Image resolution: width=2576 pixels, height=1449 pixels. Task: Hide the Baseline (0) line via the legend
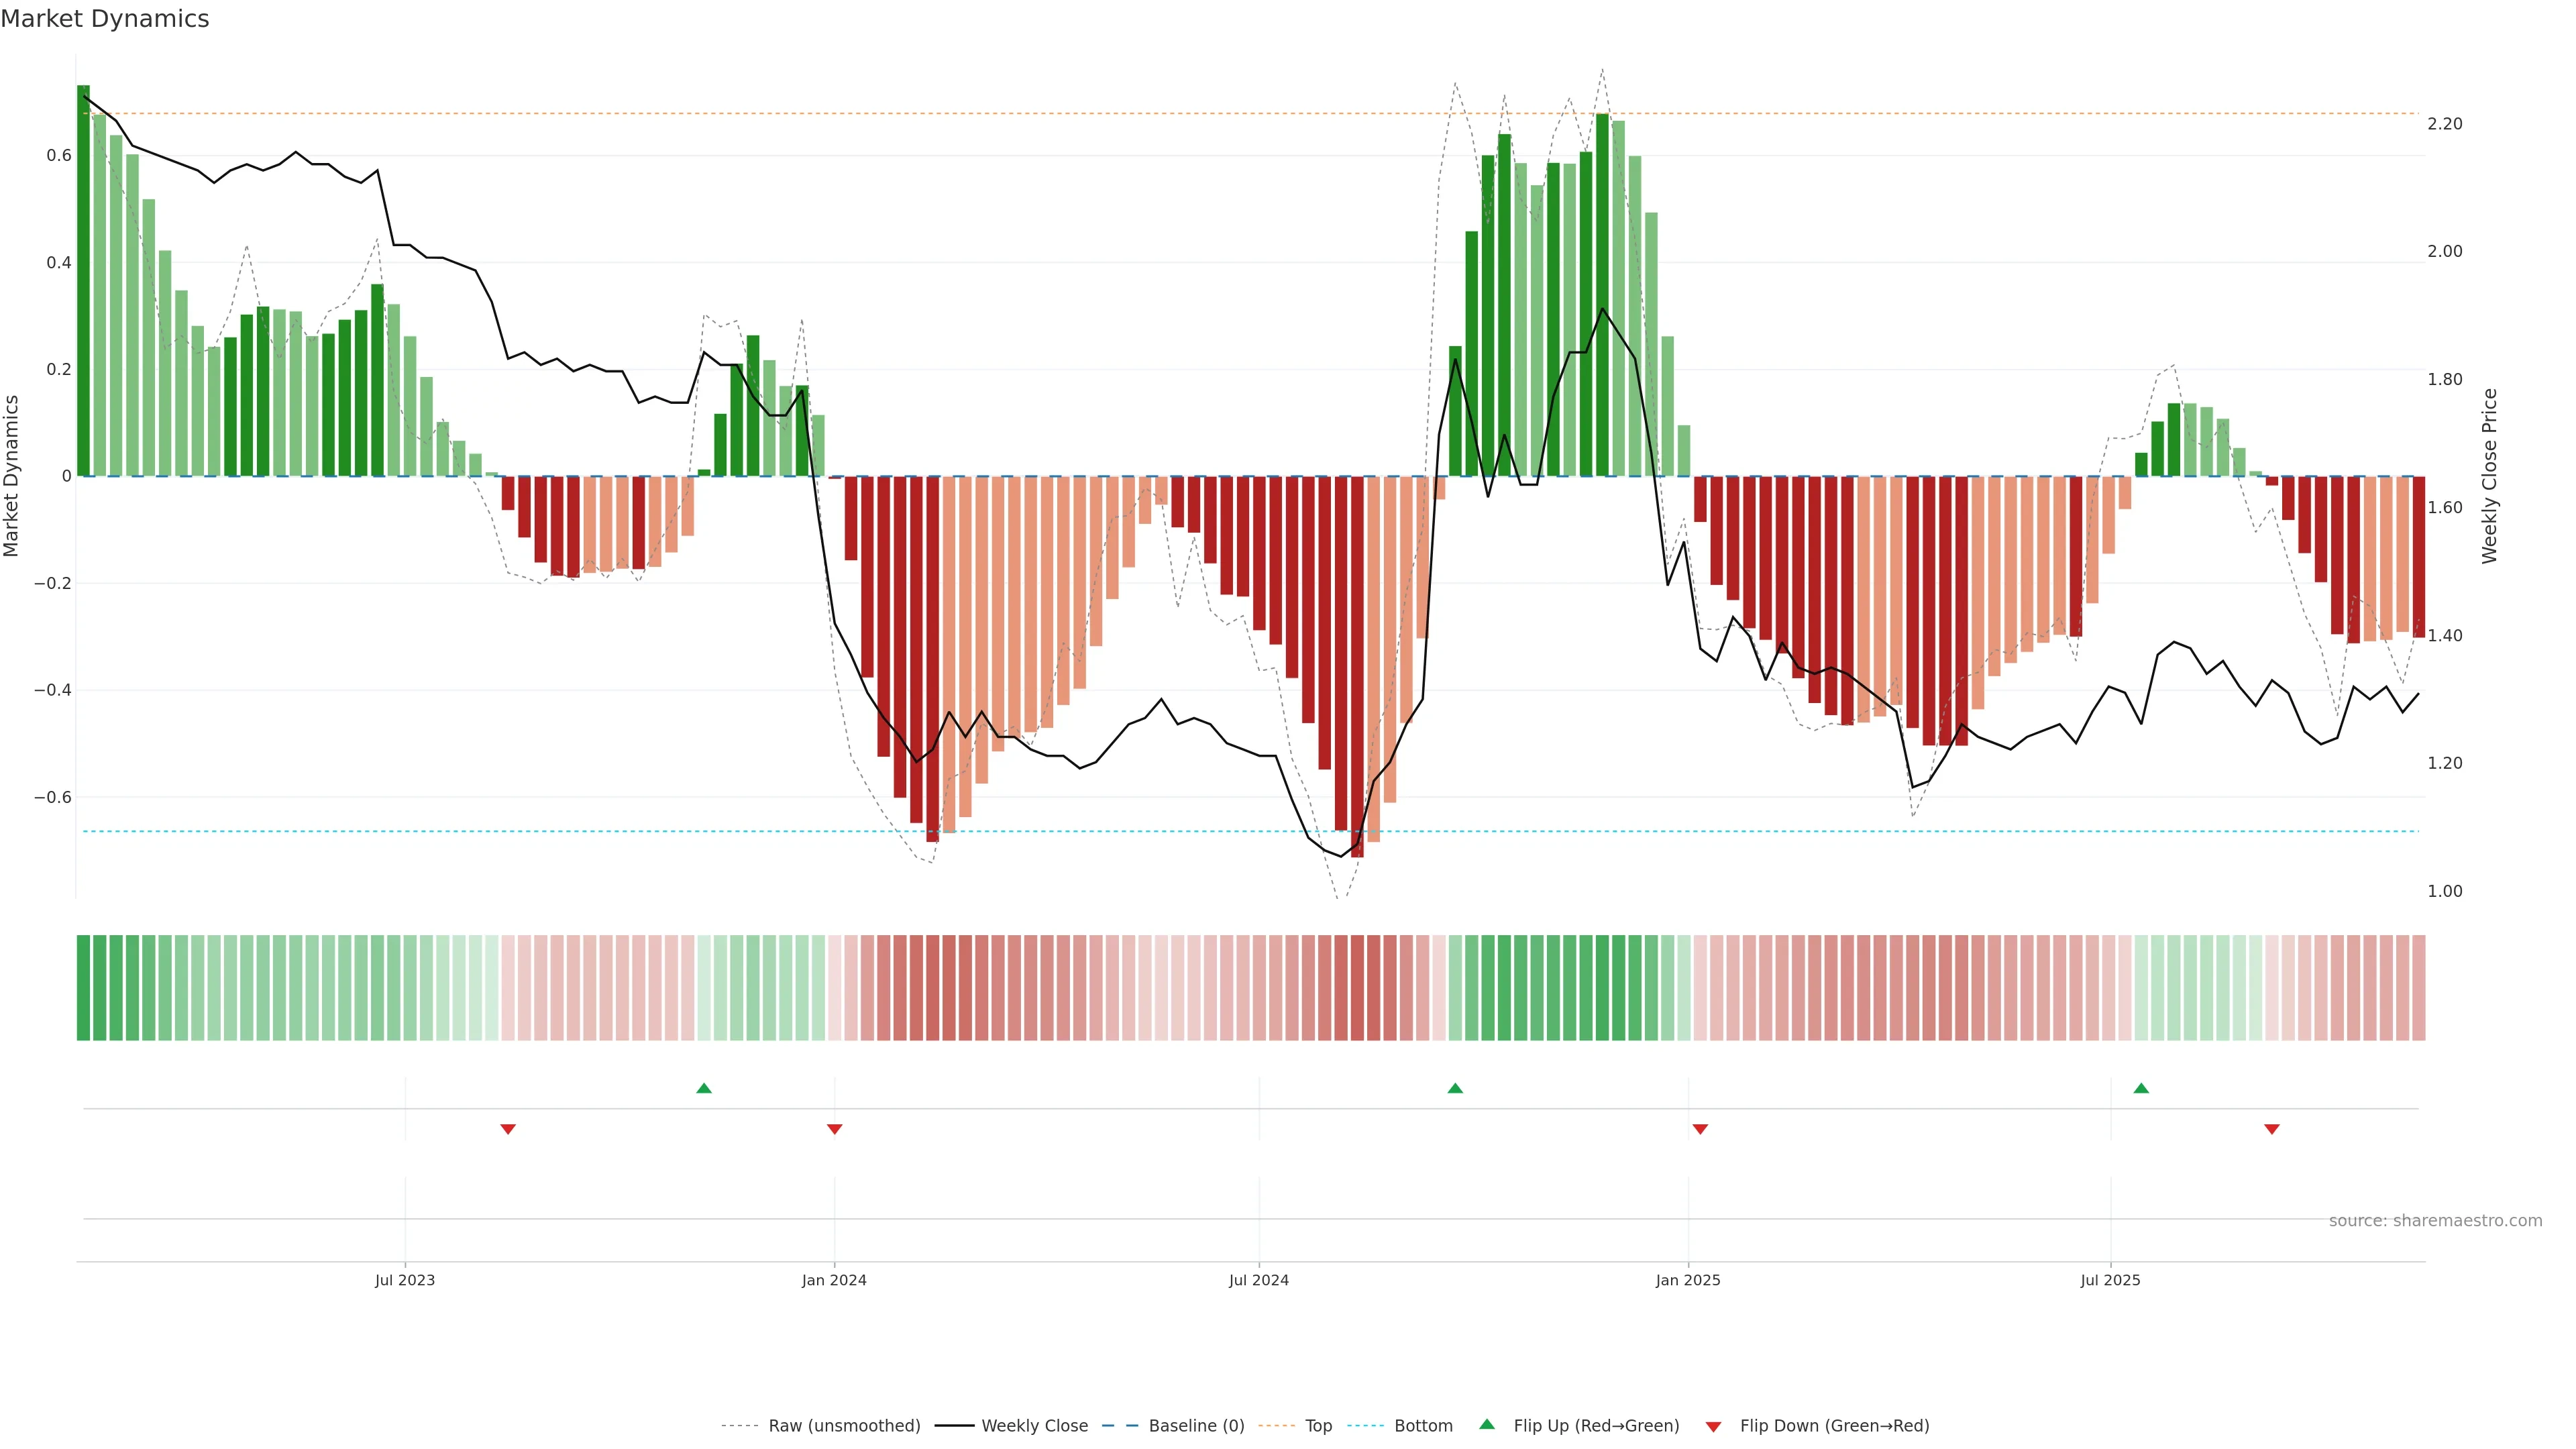[x=1196, y=1426]
